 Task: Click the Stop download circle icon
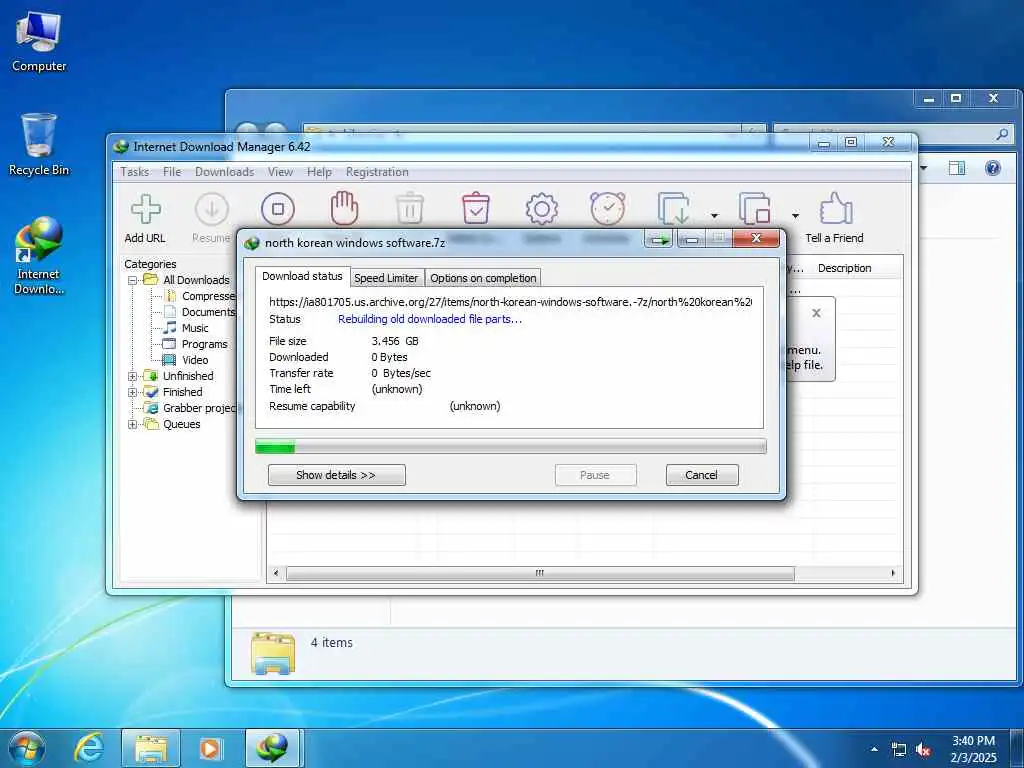pyautogui.click(x=278, y=210)
